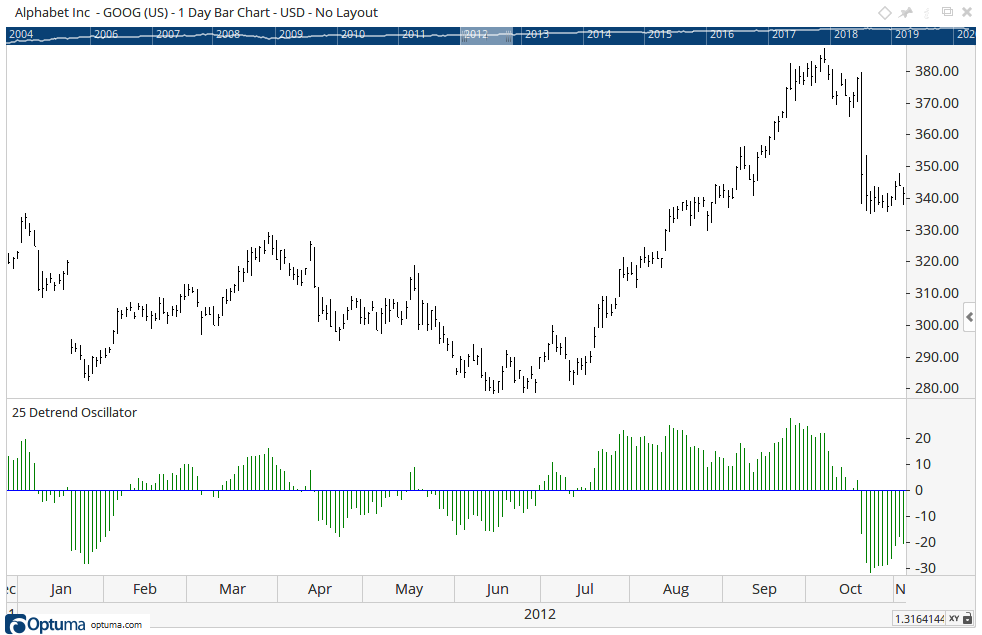The image size is (982, 635).
Task: Click the 2012 year label on time axis
Action: coord(540,614)
